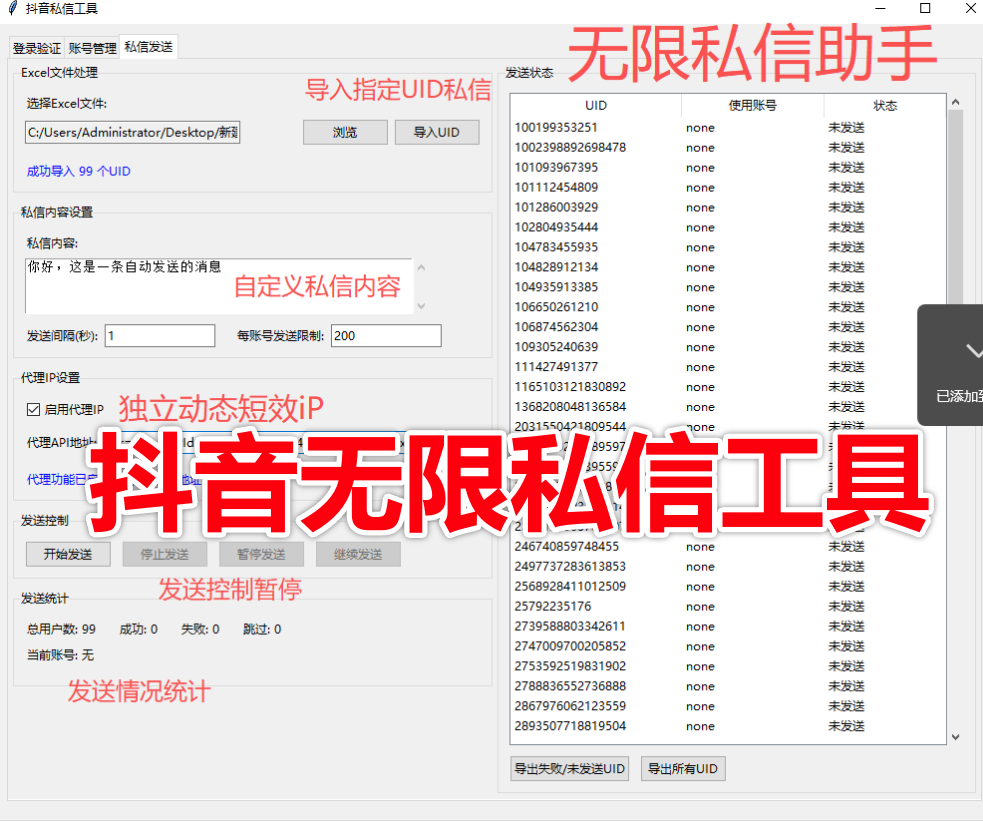Click the 导入UID button
The height and width of the screenshot is (821, 983).
[437, 131]
